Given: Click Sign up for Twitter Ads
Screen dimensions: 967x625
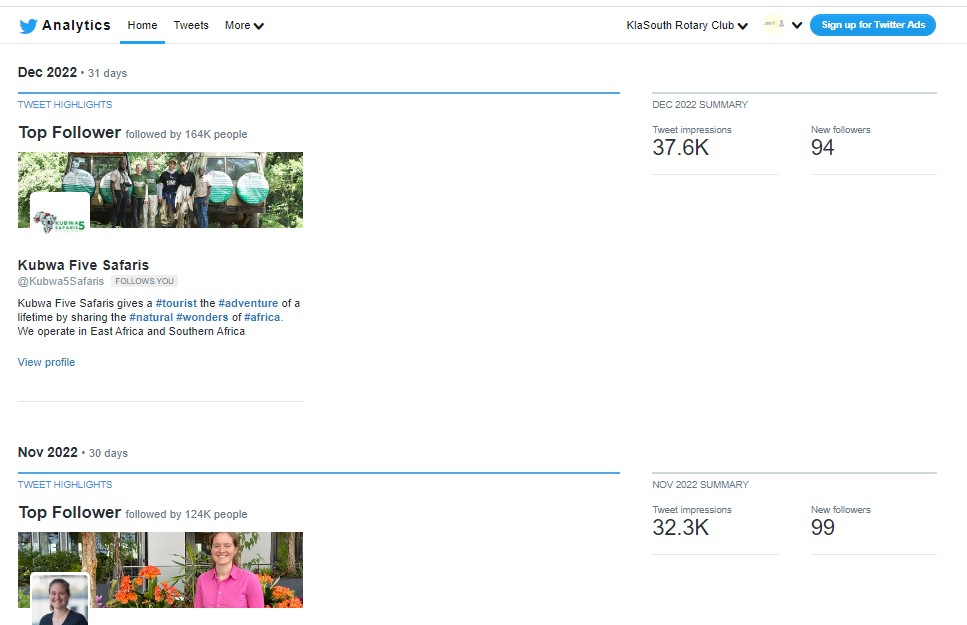Looking at the screenshot, I should [873, 25].
